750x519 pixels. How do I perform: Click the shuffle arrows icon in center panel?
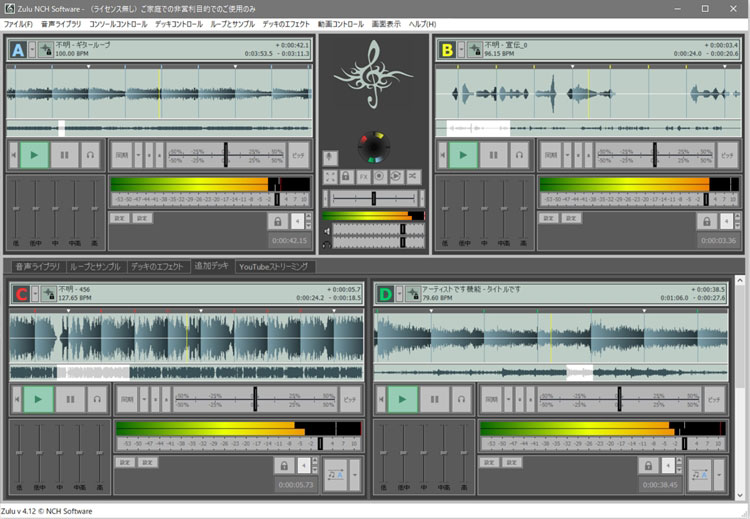[x=413, y=177]
